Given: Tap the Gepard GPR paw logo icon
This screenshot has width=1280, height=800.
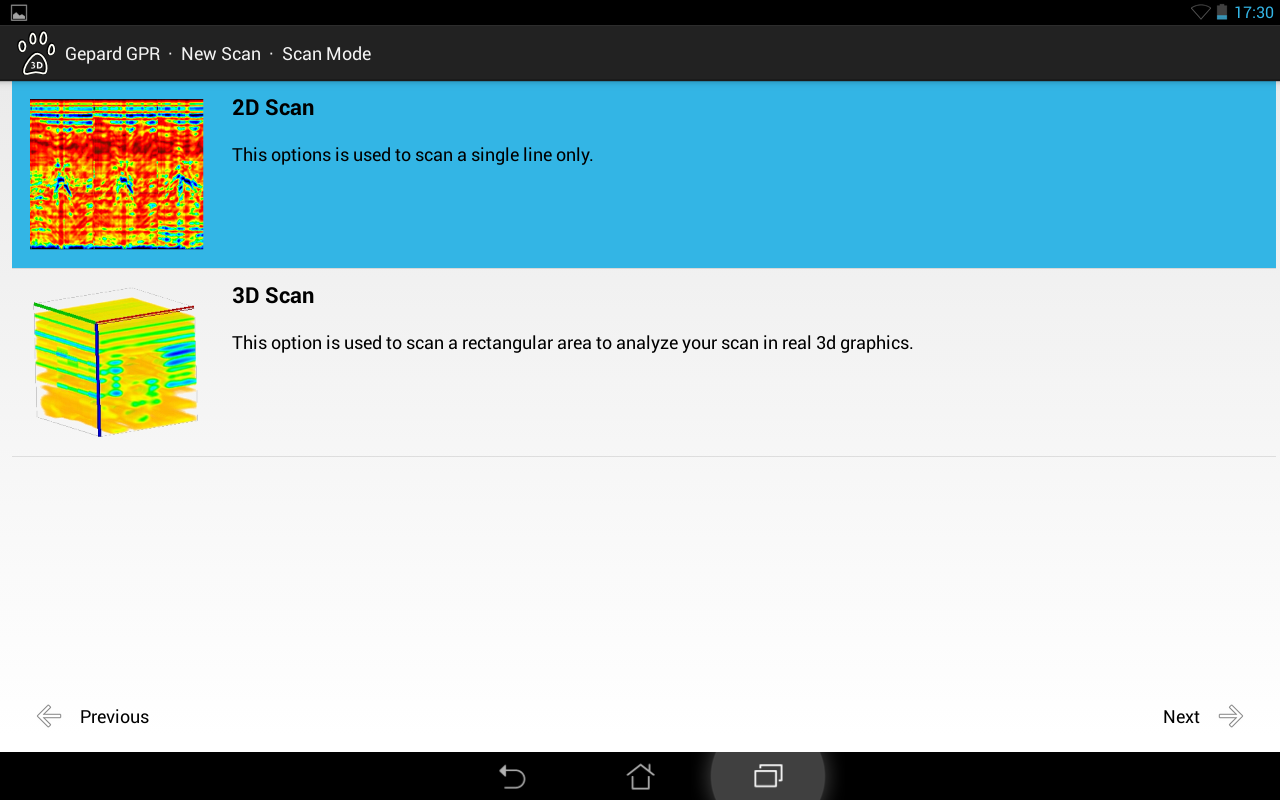Looking at the screenshot, I should tap(36, 53).
